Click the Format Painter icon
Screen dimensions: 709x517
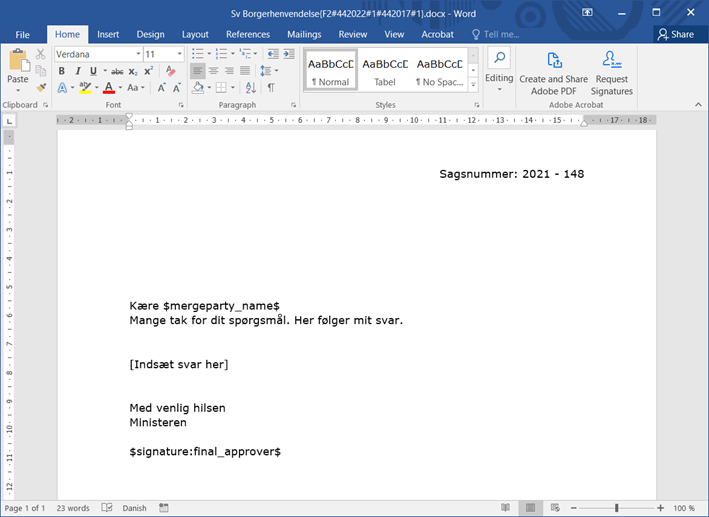41,88
